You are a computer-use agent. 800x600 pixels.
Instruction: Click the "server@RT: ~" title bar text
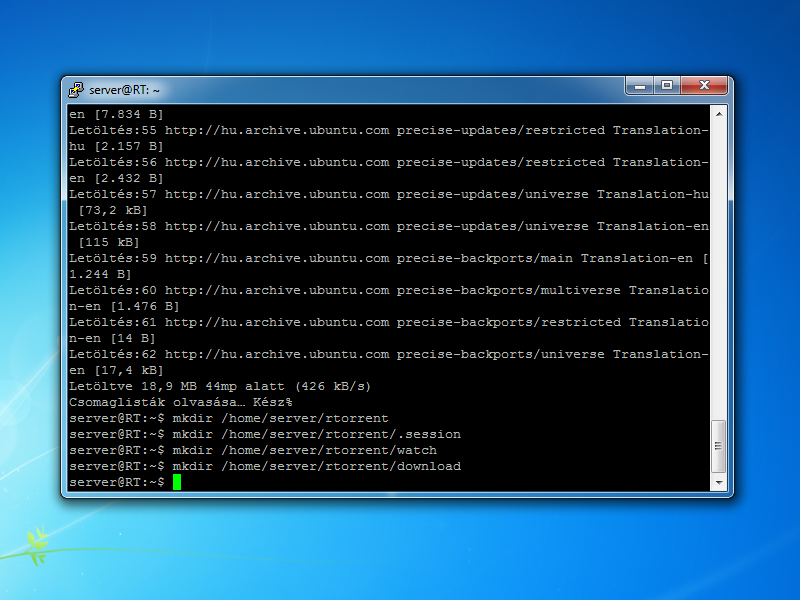[x=124, y=90]
